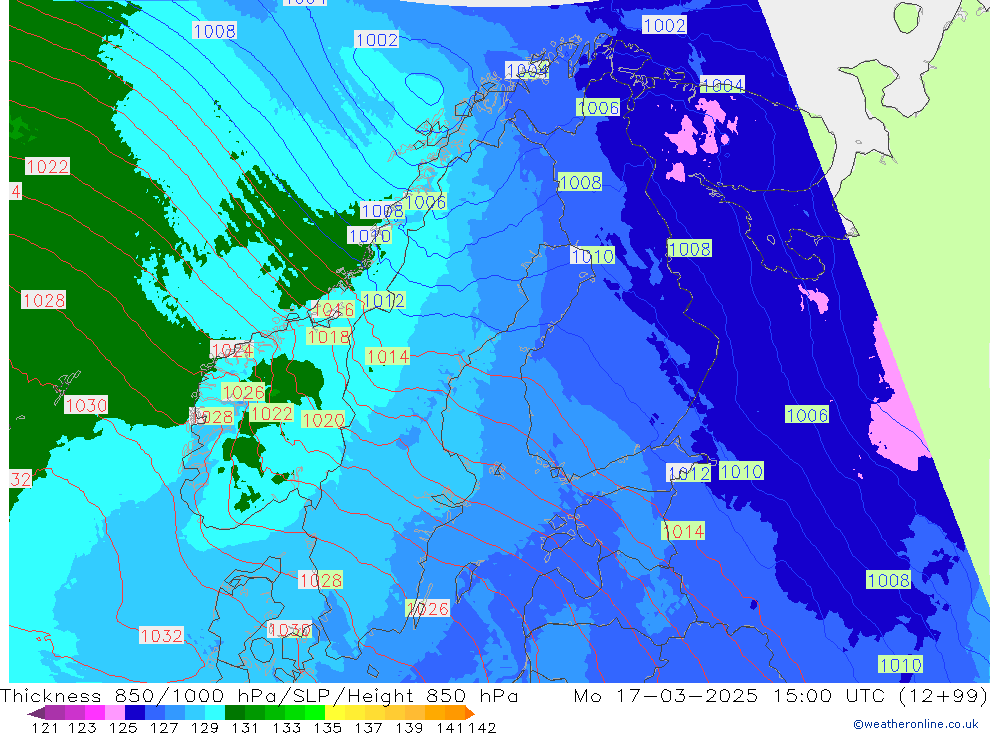
Task: Click legend value 137
Action: click(369, 728)
